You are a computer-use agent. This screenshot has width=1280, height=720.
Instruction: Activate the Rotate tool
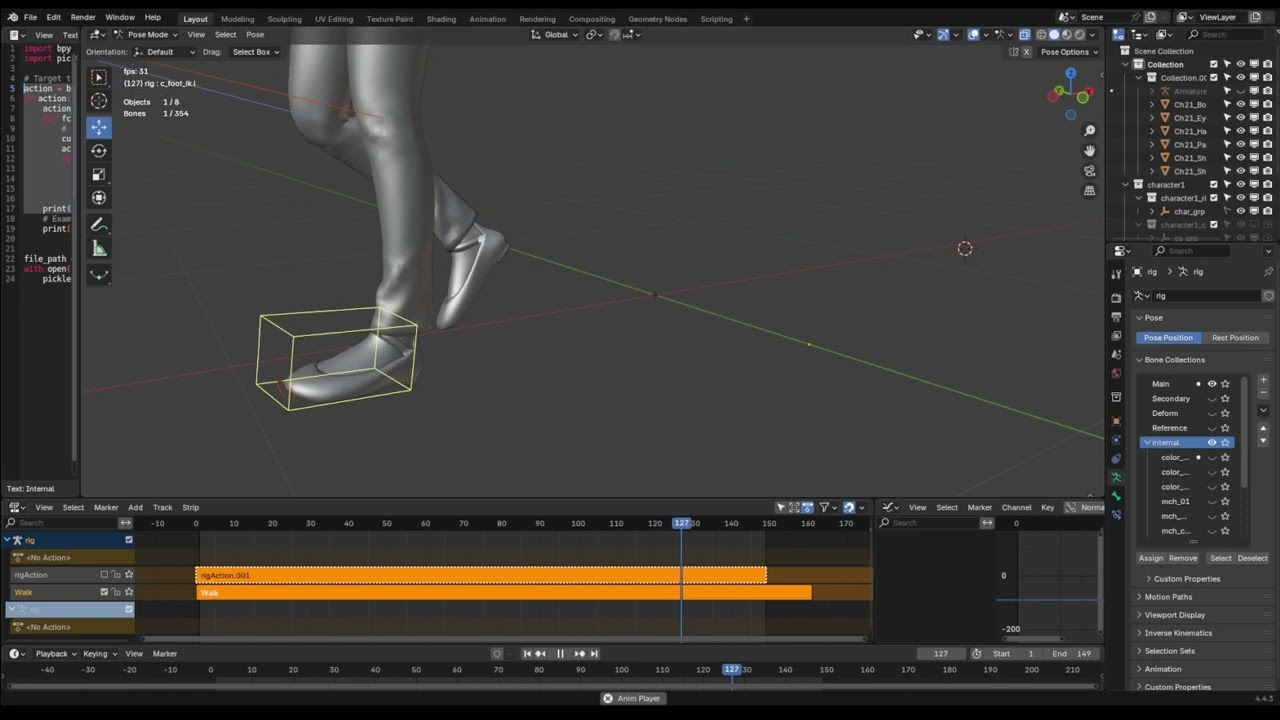pyautogui.click(x=99, y=151)
